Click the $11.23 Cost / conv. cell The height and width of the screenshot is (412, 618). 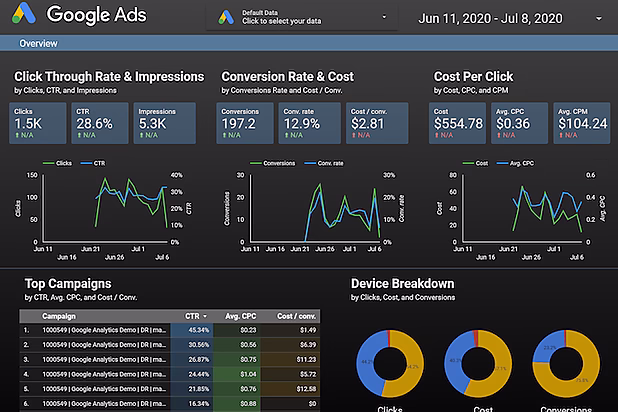tap(290, 360)
